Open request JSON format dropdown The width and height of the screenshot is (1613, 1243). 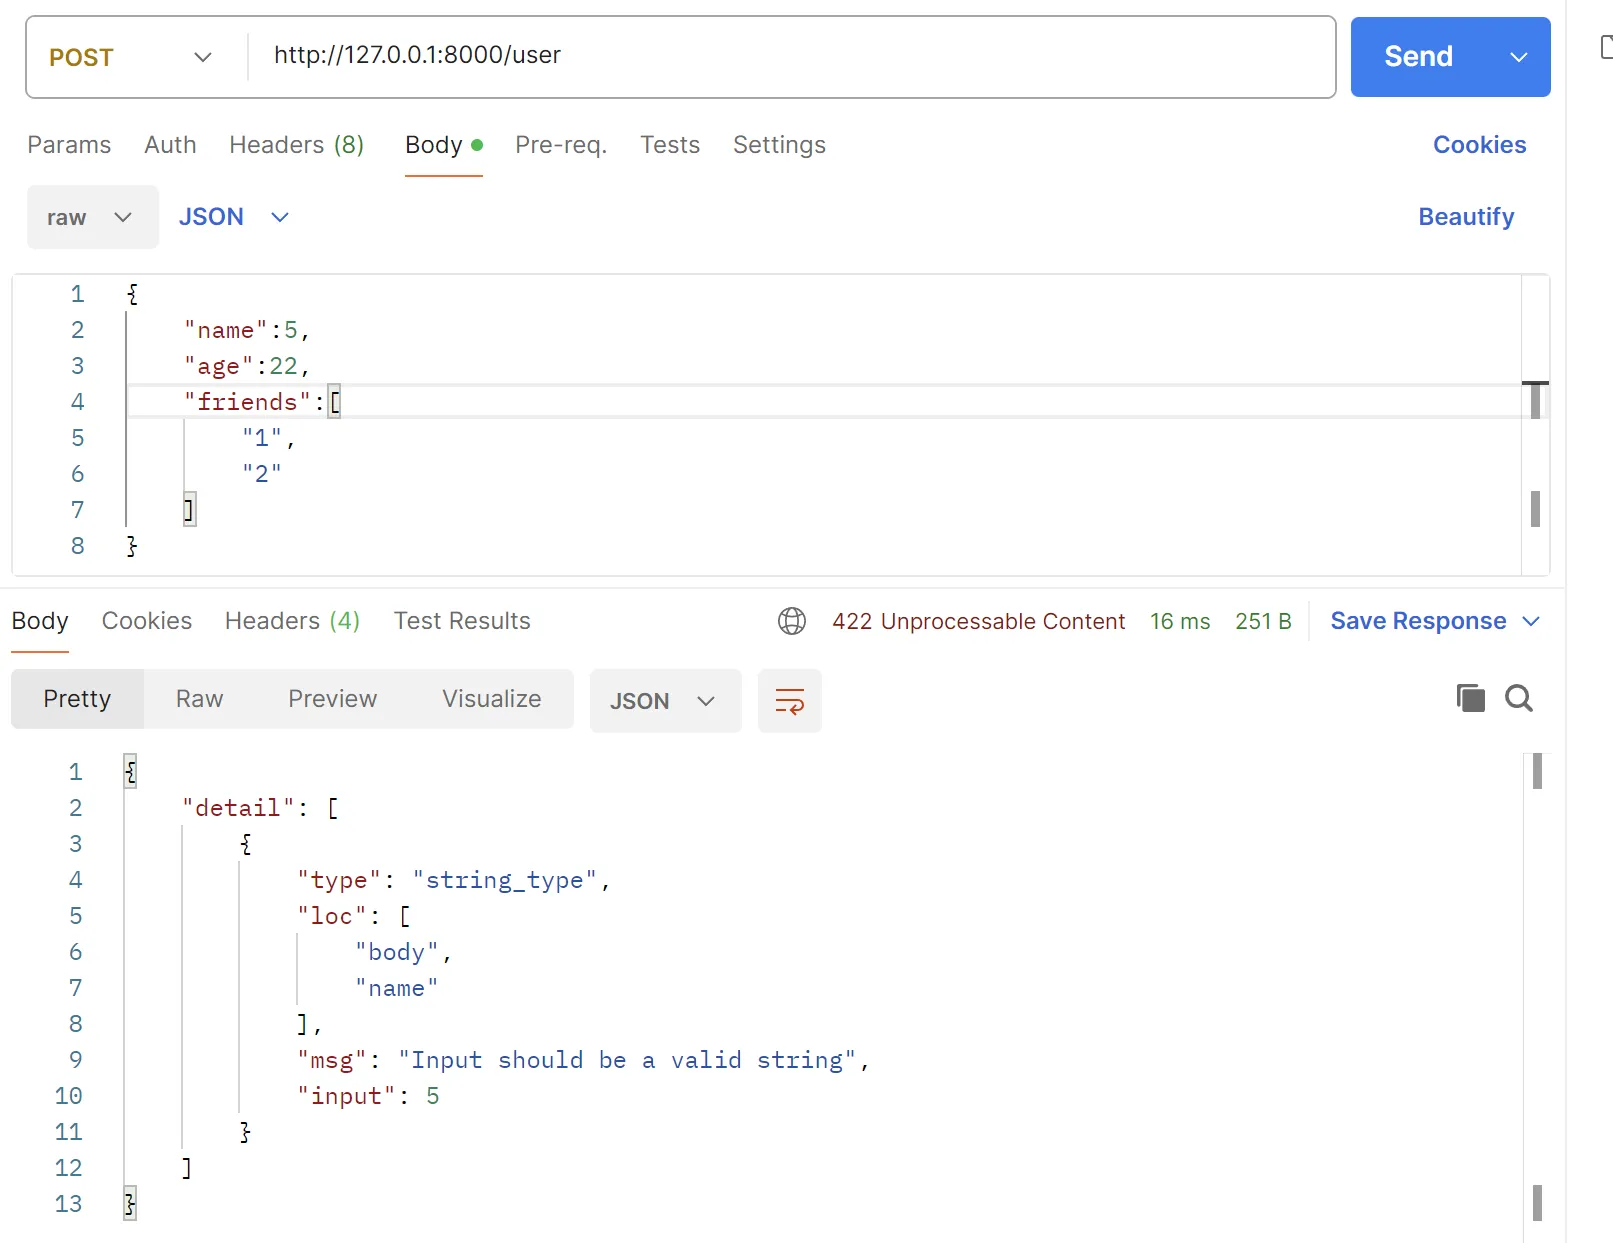(234, 217)
